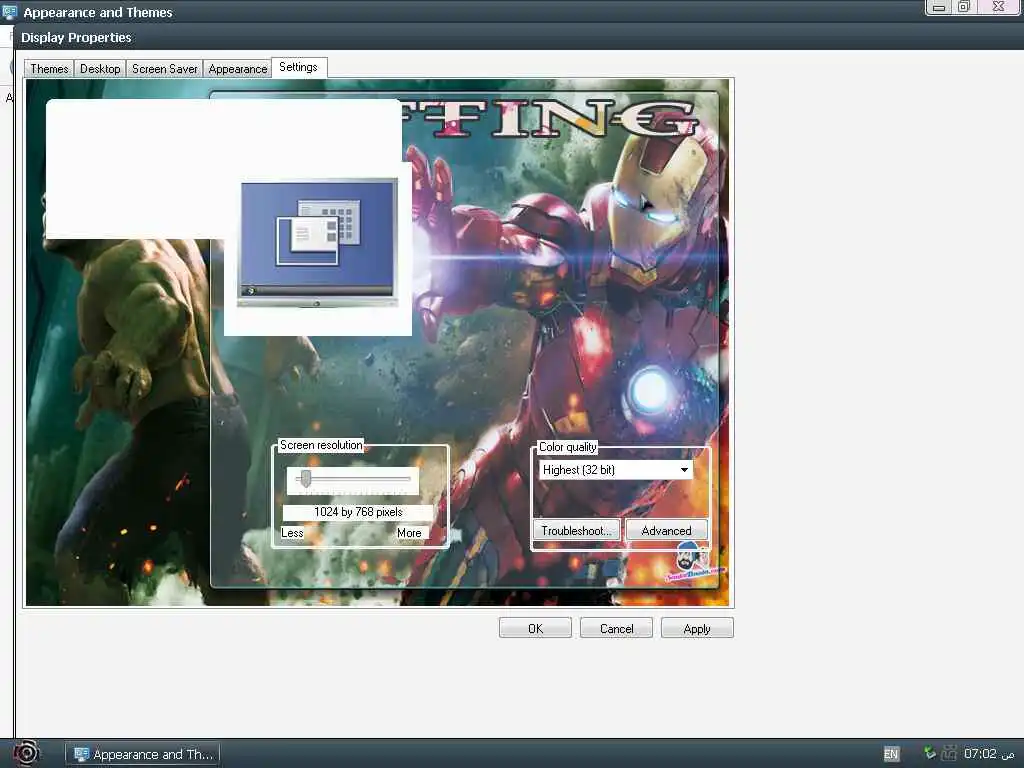Minimize the Appearance and Themes window

click(x=939, y=7)
